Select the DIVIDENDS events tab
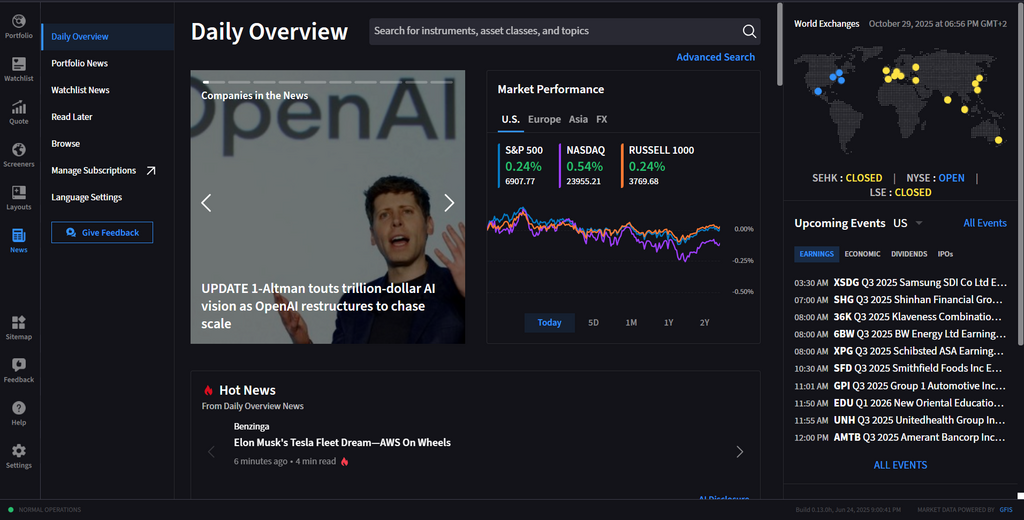Screen dimensions: 1024x520 [x=909, y=254]
